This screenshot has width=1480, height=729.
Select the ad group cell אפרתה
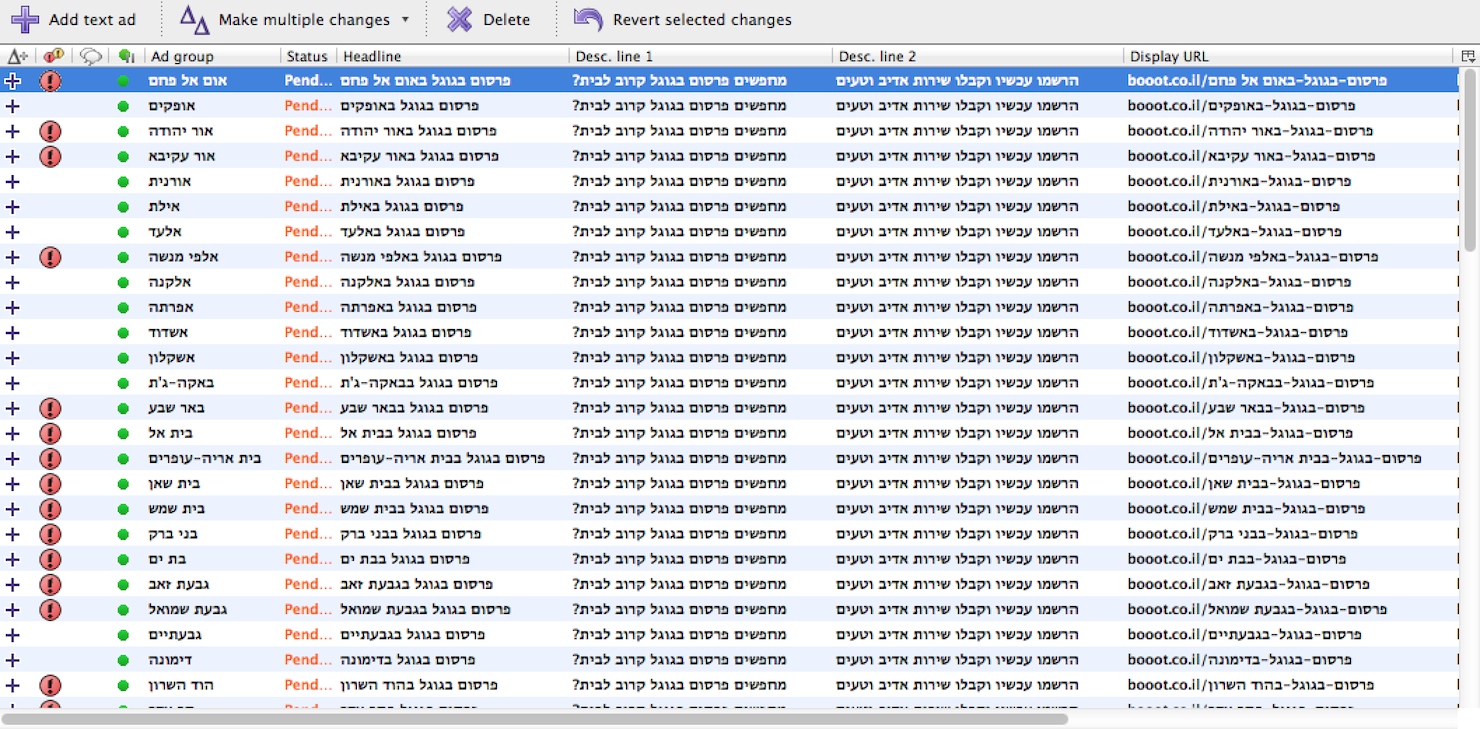click(x=171, y=307)
